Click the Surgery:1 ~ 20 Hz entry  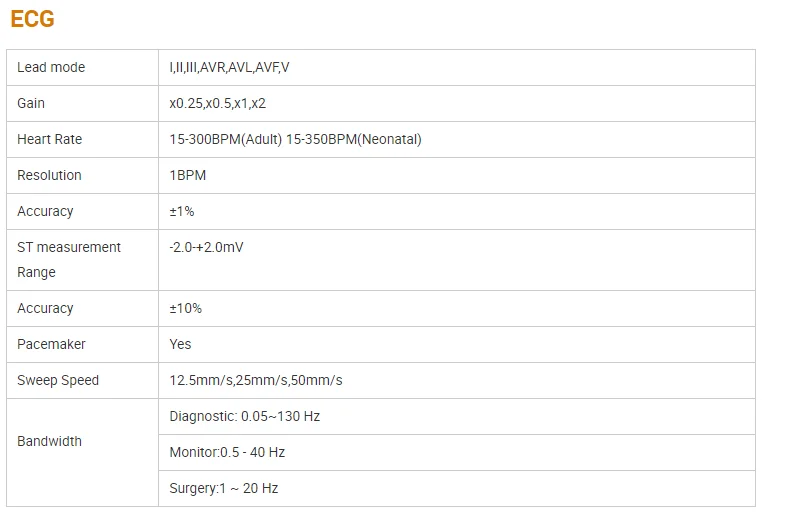pos(223,489)
